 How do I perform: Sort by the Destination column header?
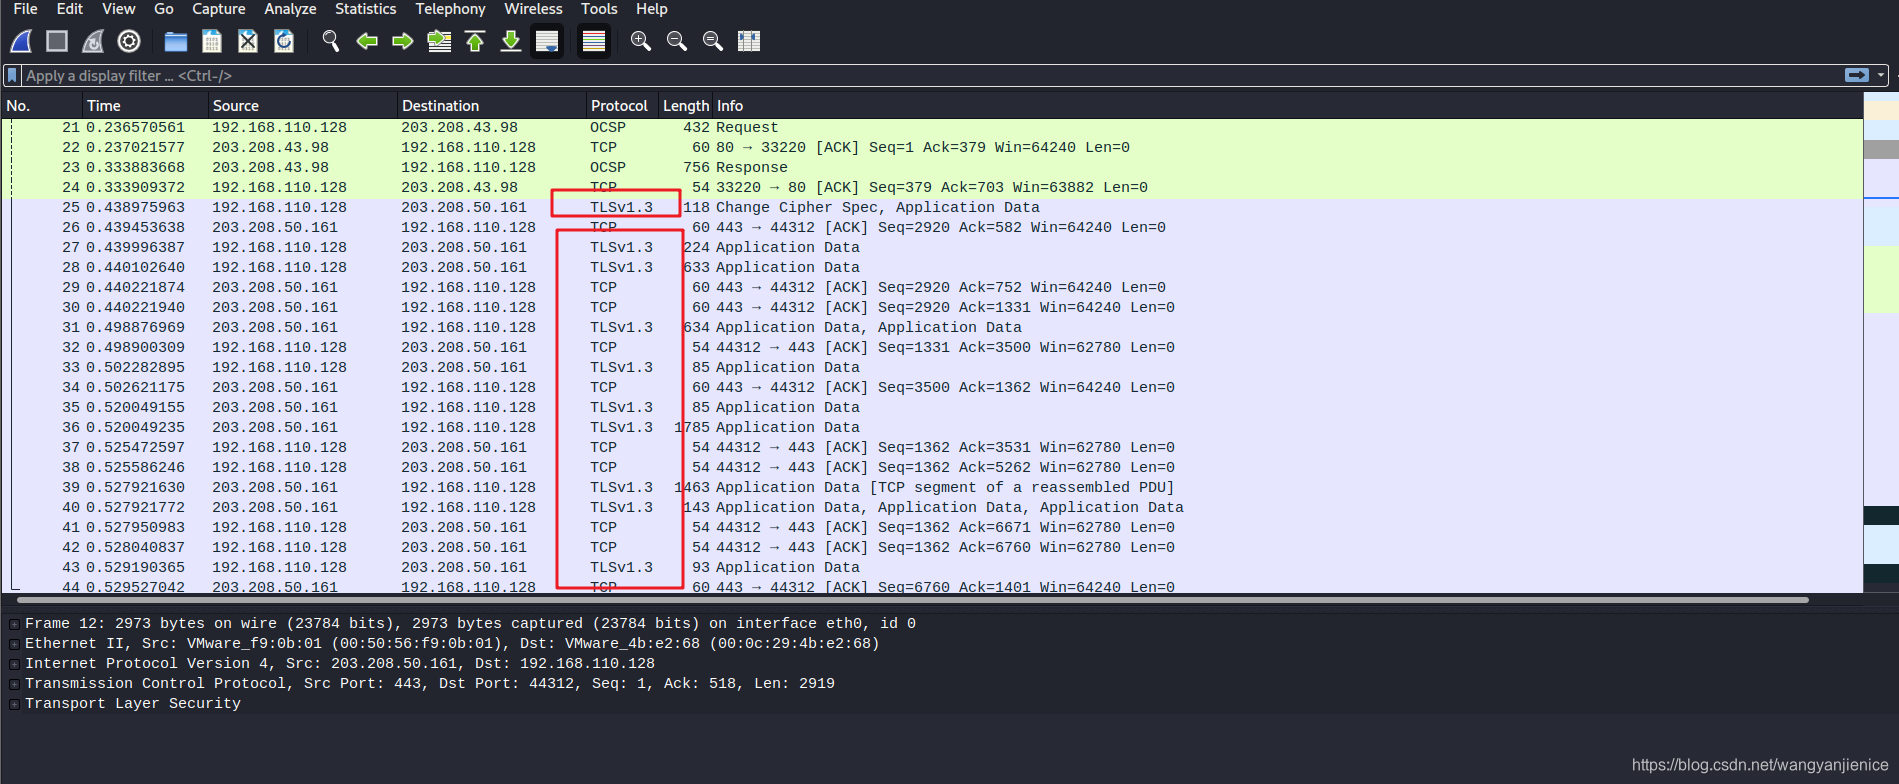[x=492, y=106]
